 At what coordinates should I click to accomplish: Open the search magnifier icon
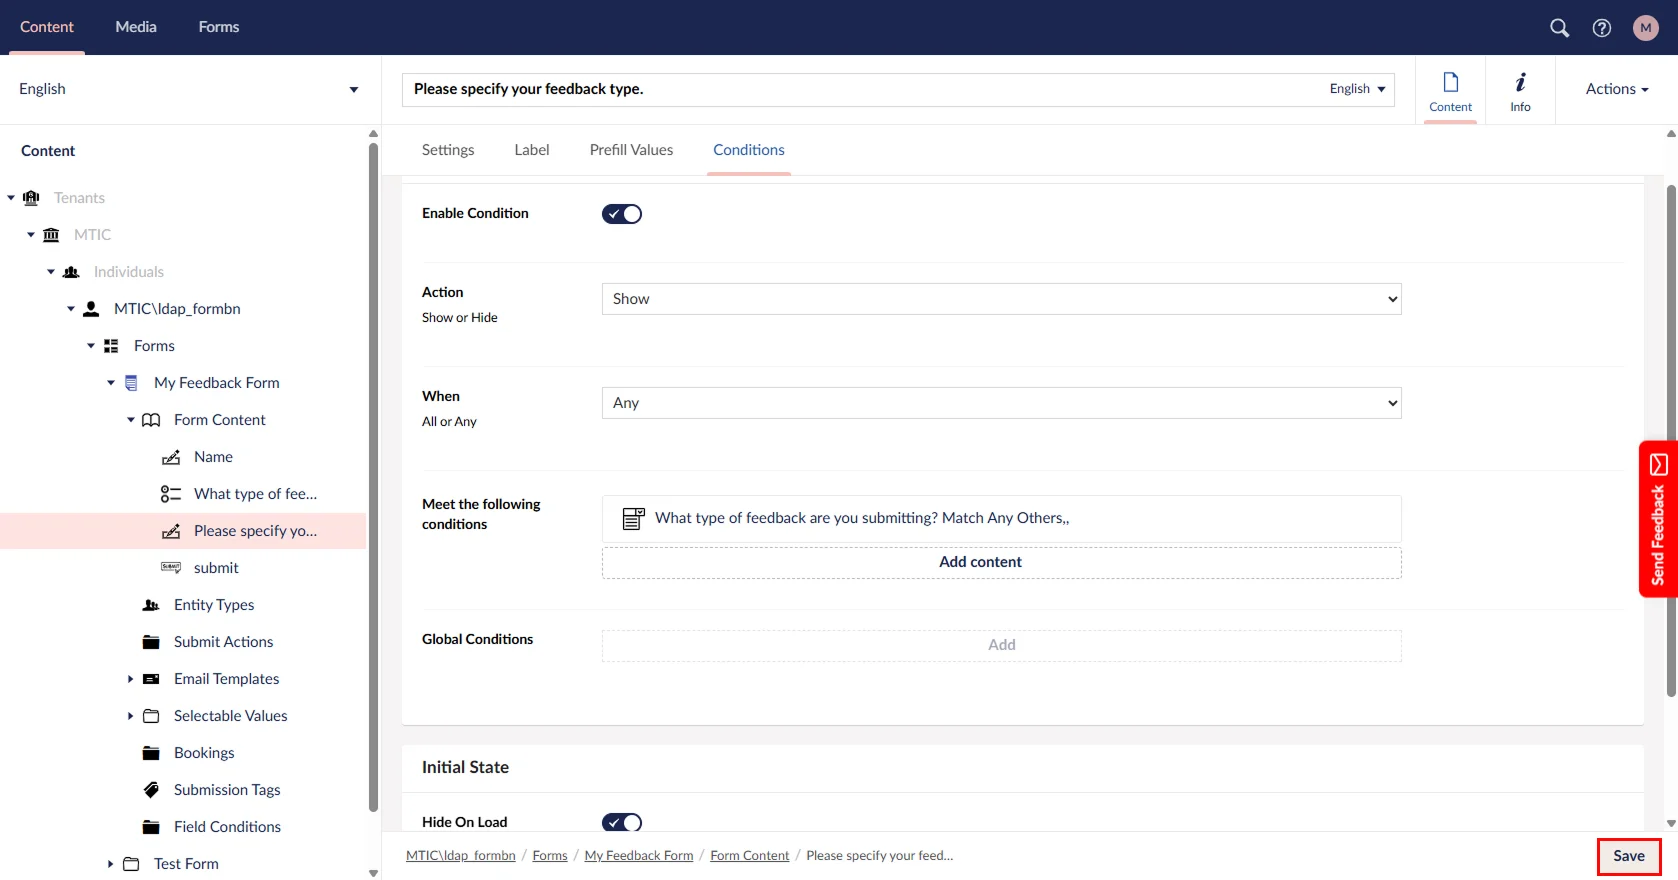[1559, 28]
